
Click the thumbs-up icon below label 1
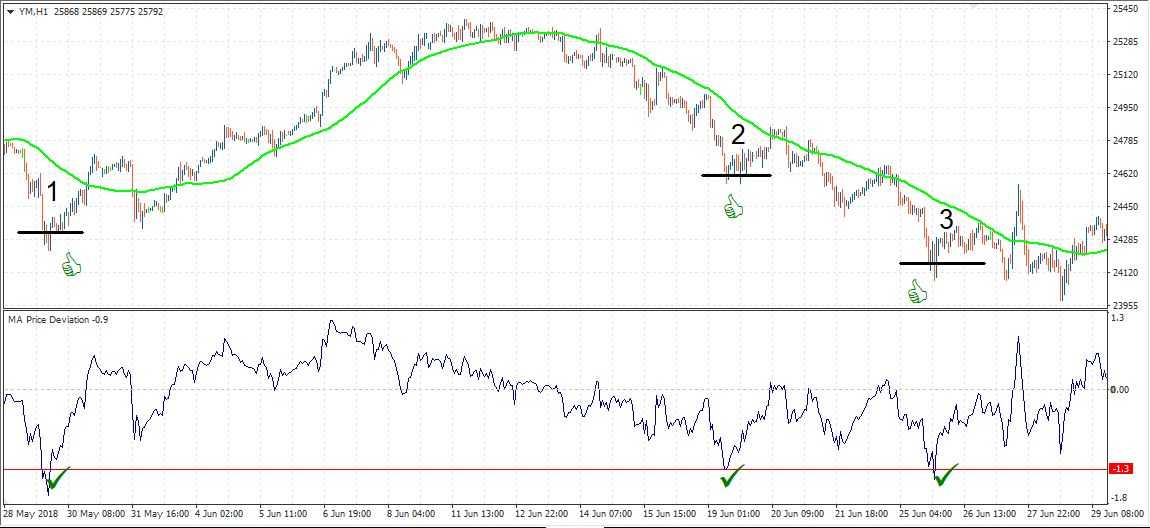coord(71,265)
